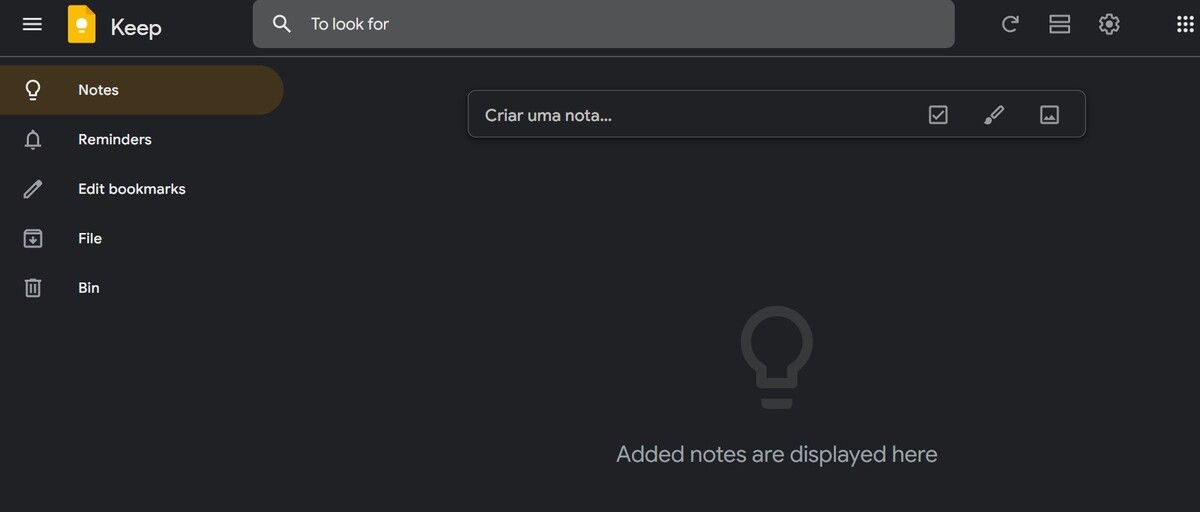Switch to list view layout
1200x512 pixels.
pyautogui.click(x=1060, y=24)
